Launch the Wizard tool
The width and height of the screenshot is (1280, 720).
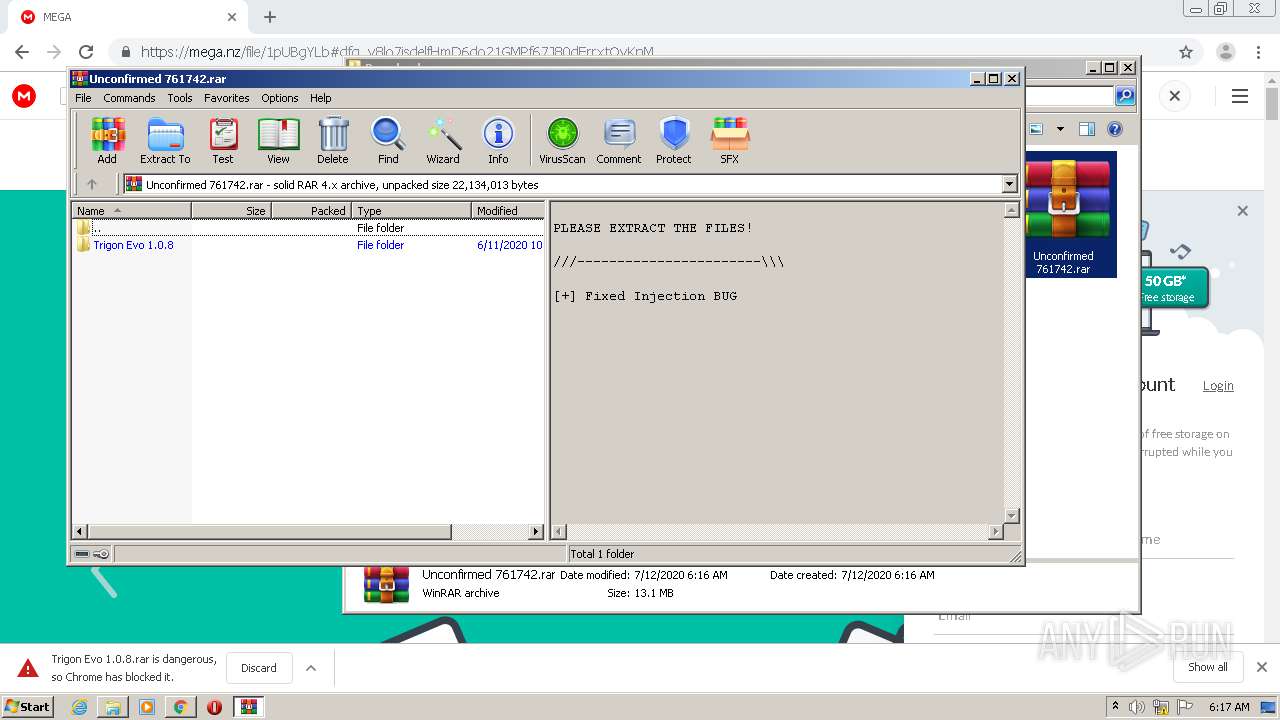(443, 140)
